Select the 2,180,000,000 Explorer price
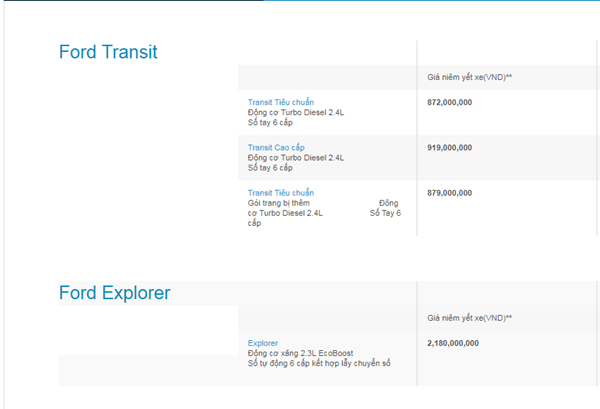This screenshot has height=409, width=600. (453, 343)
